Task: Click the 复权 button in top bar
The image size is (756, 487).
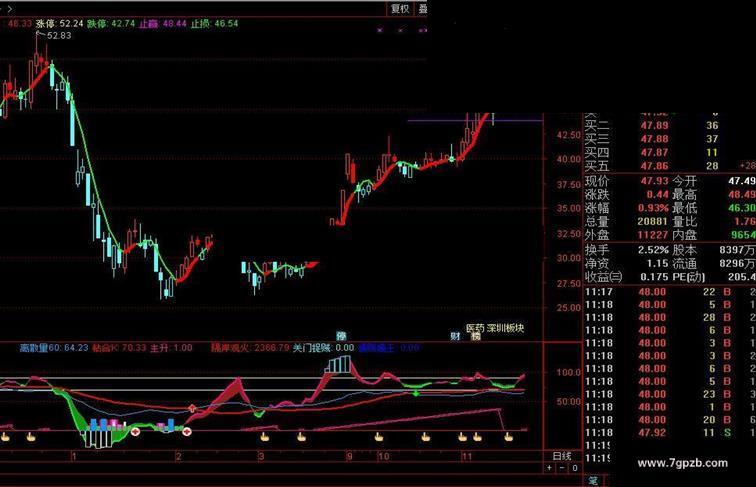Action: pyautogui.click(x=400, y=8)
